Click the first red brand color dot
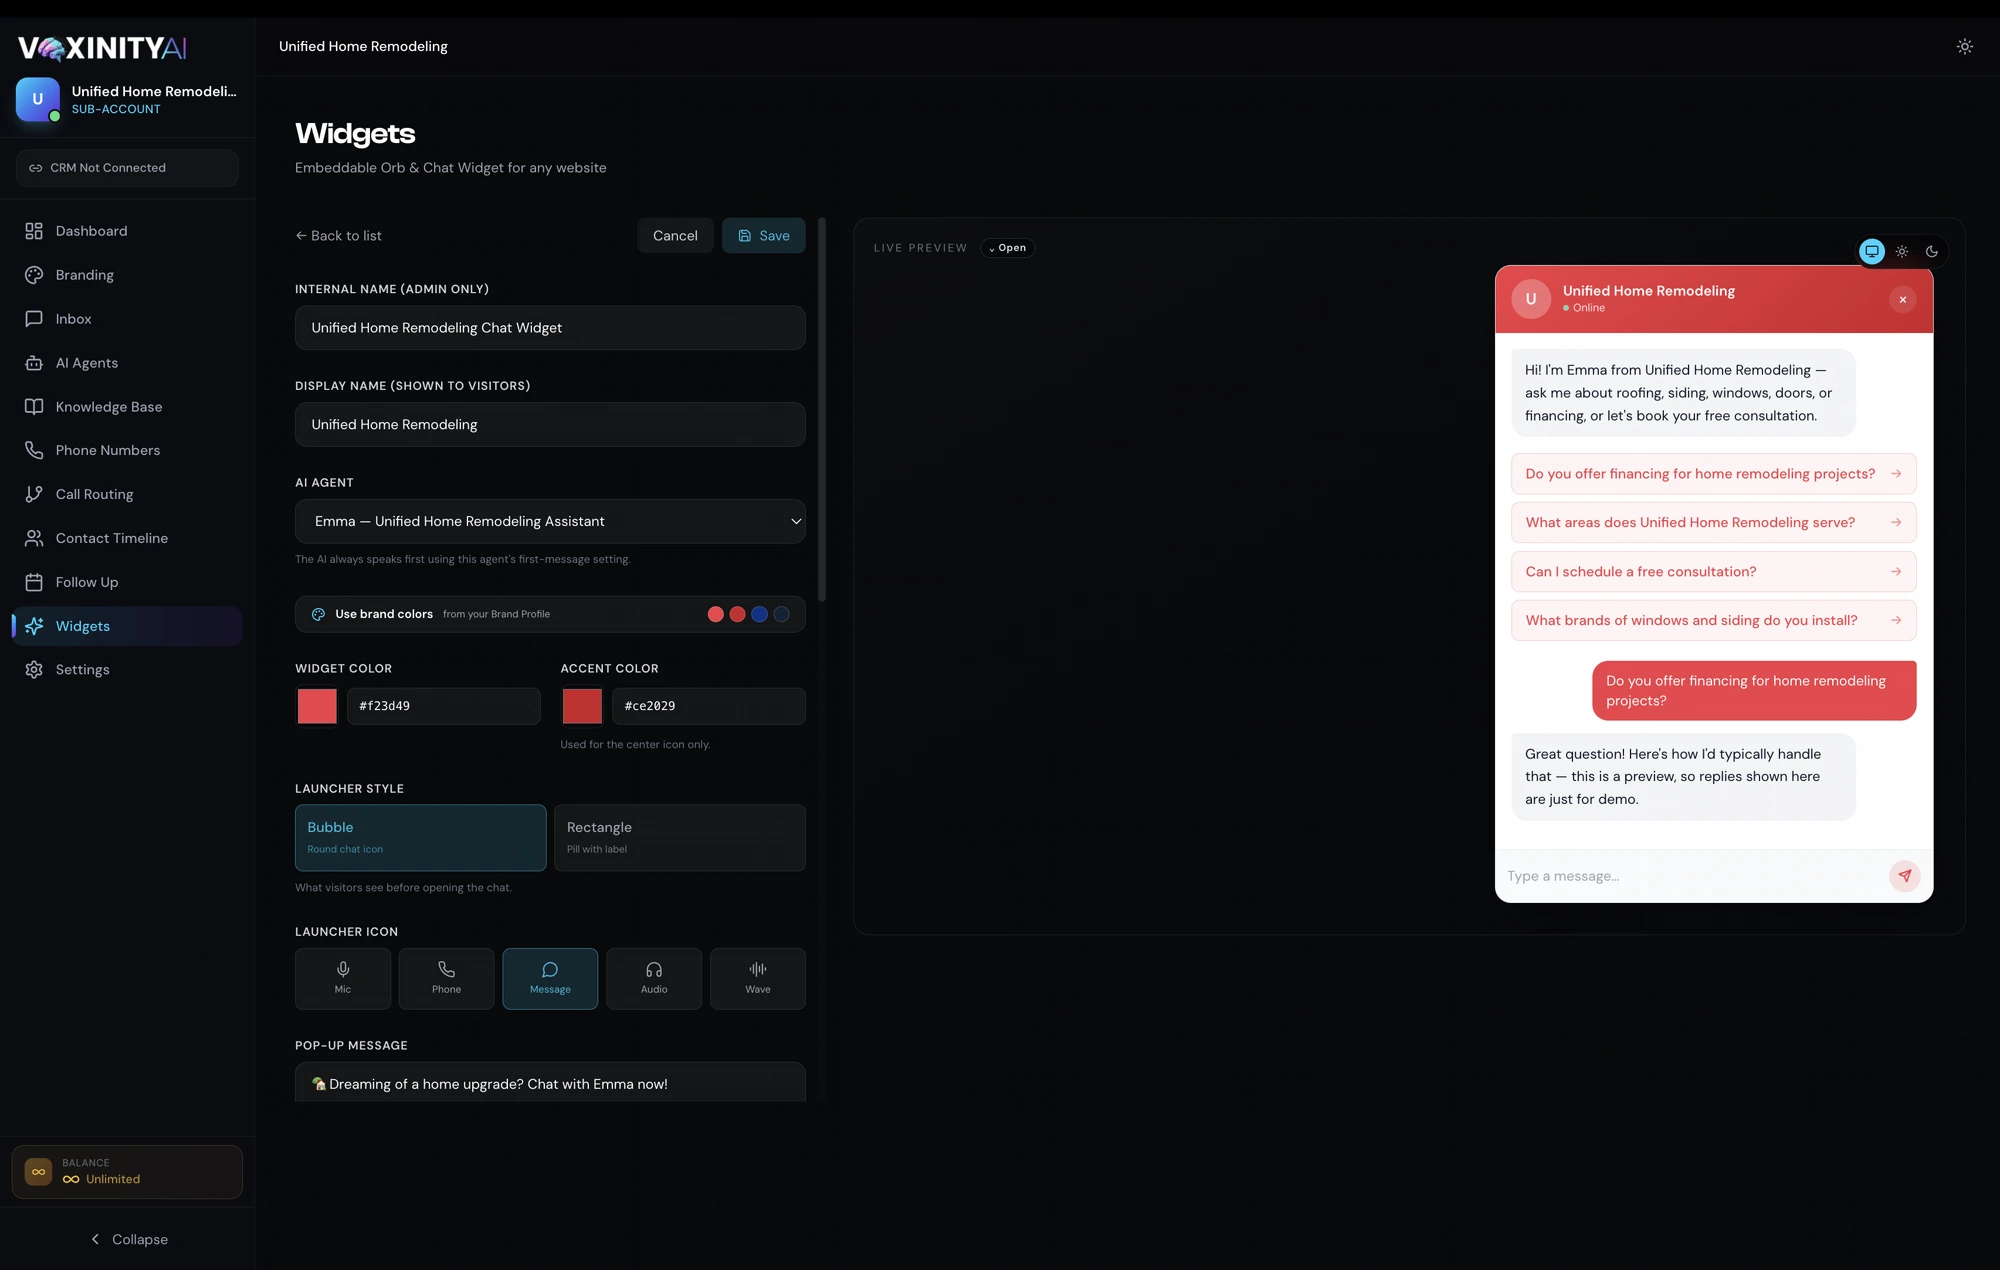 tap(715, 614)
